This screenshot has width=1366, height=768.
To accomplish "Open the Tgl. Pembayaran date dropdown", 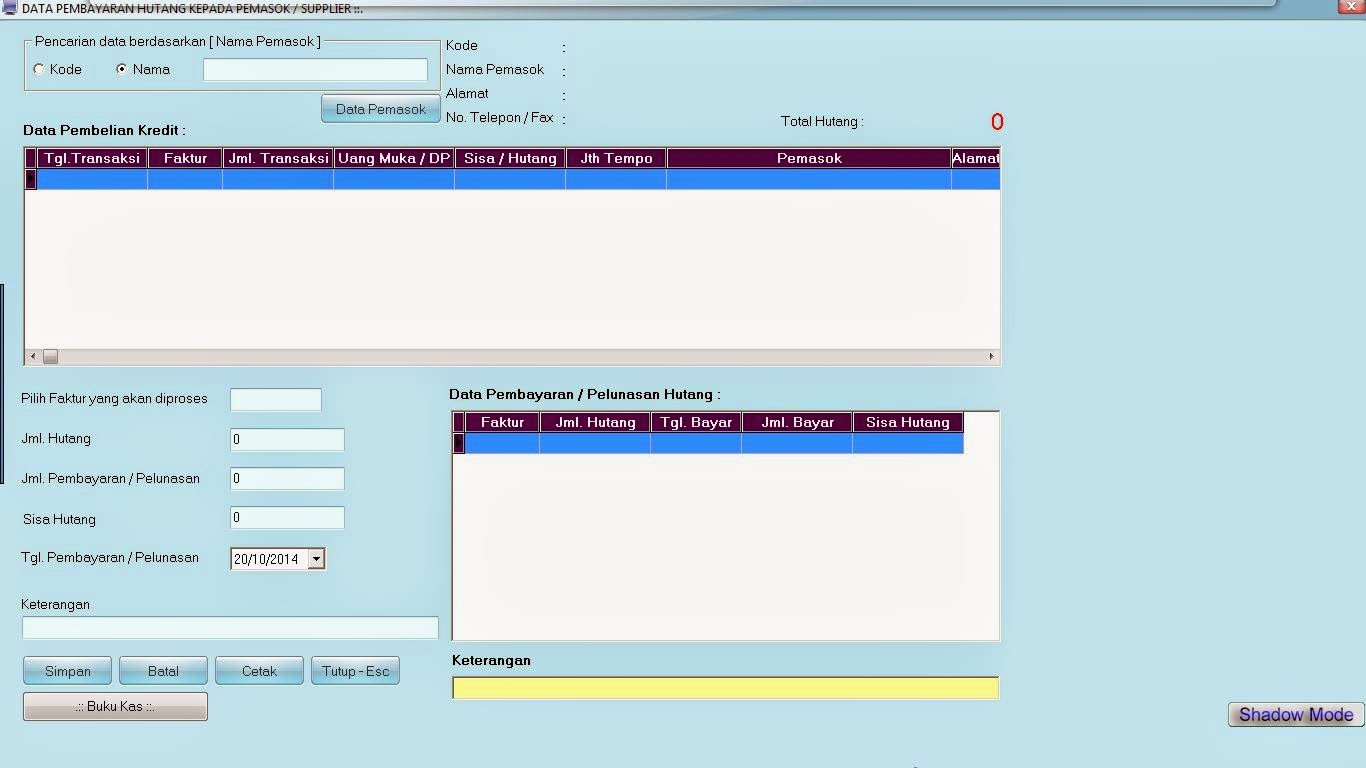I will click(317, 558).
